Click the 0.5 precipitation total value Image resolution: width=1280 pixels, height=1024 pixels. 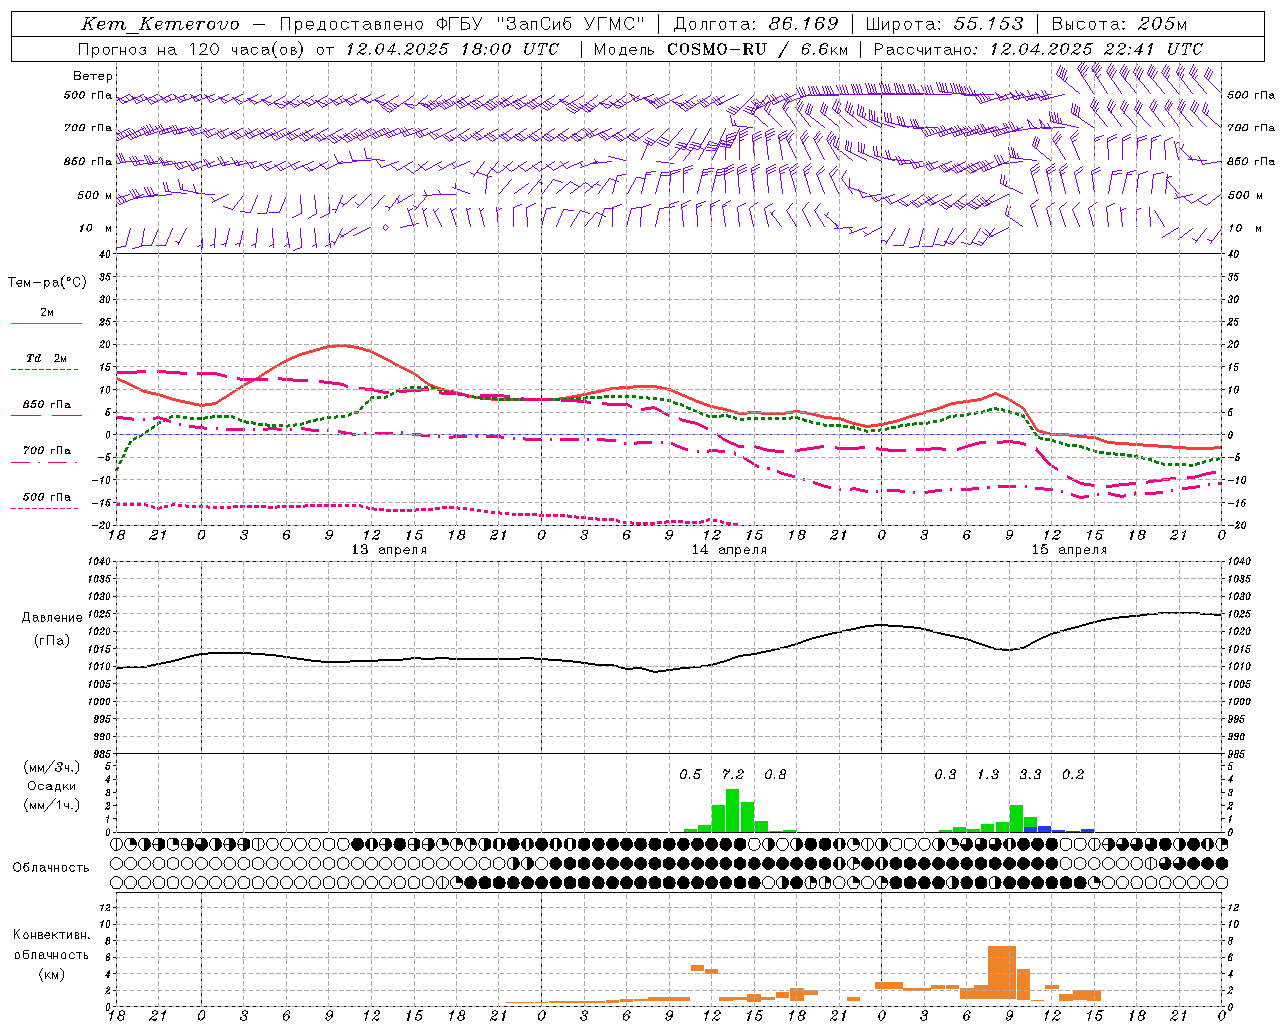click(x=690, y=774)
